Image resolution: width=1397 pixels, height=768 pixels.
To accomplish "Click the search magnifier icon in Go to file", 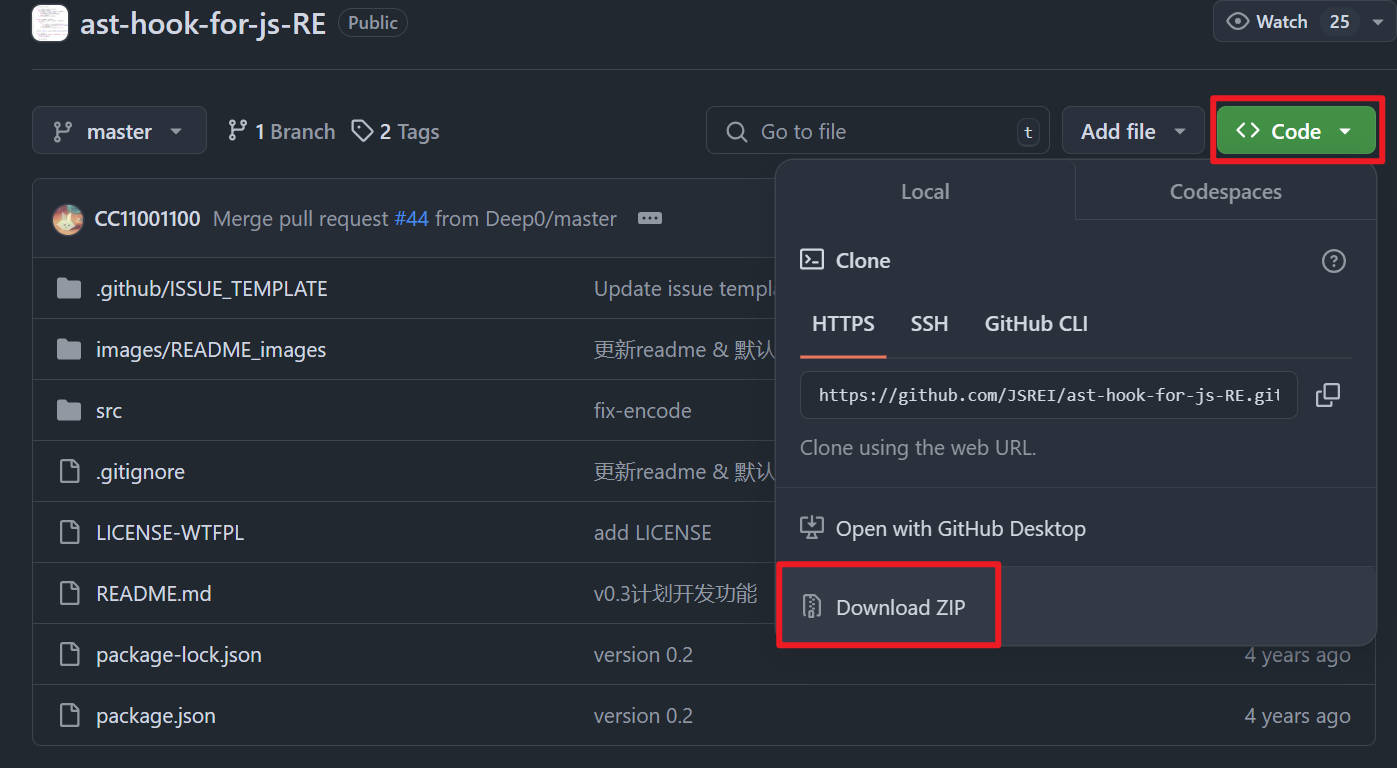I will [737, 131].
